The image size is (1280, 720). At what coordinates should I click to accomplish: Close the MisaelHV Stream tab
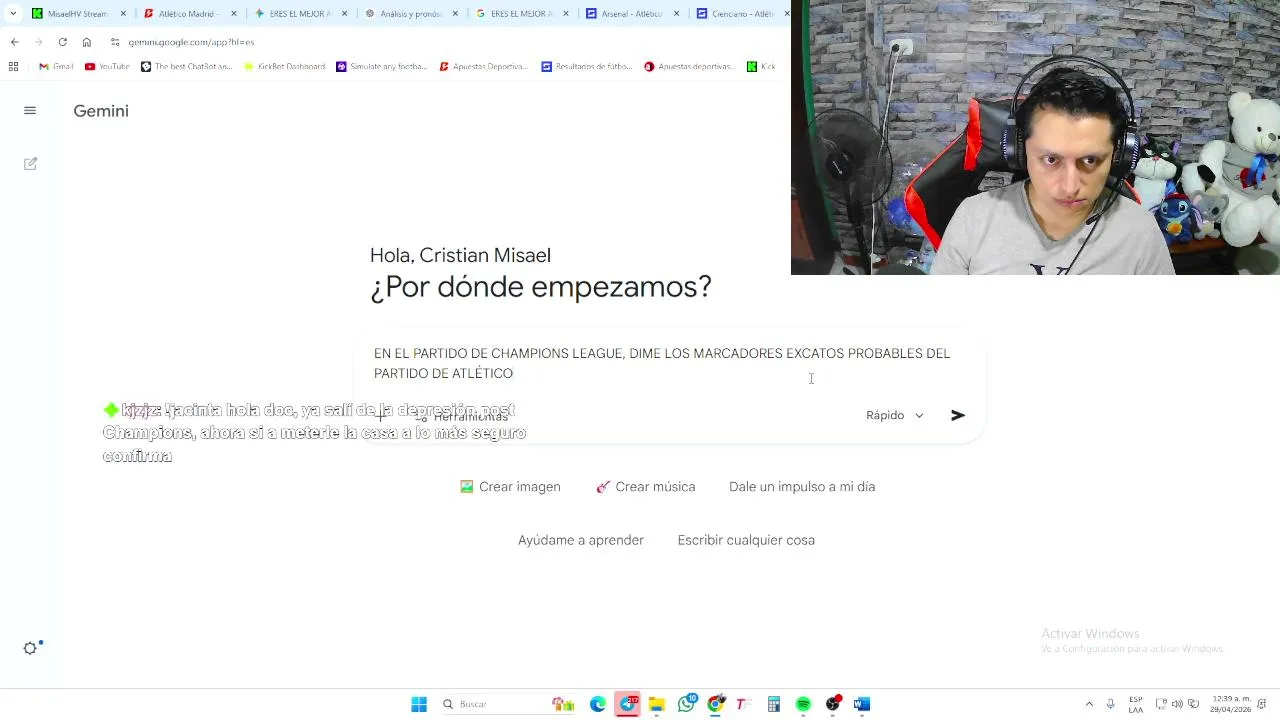(x=124, y=14)
